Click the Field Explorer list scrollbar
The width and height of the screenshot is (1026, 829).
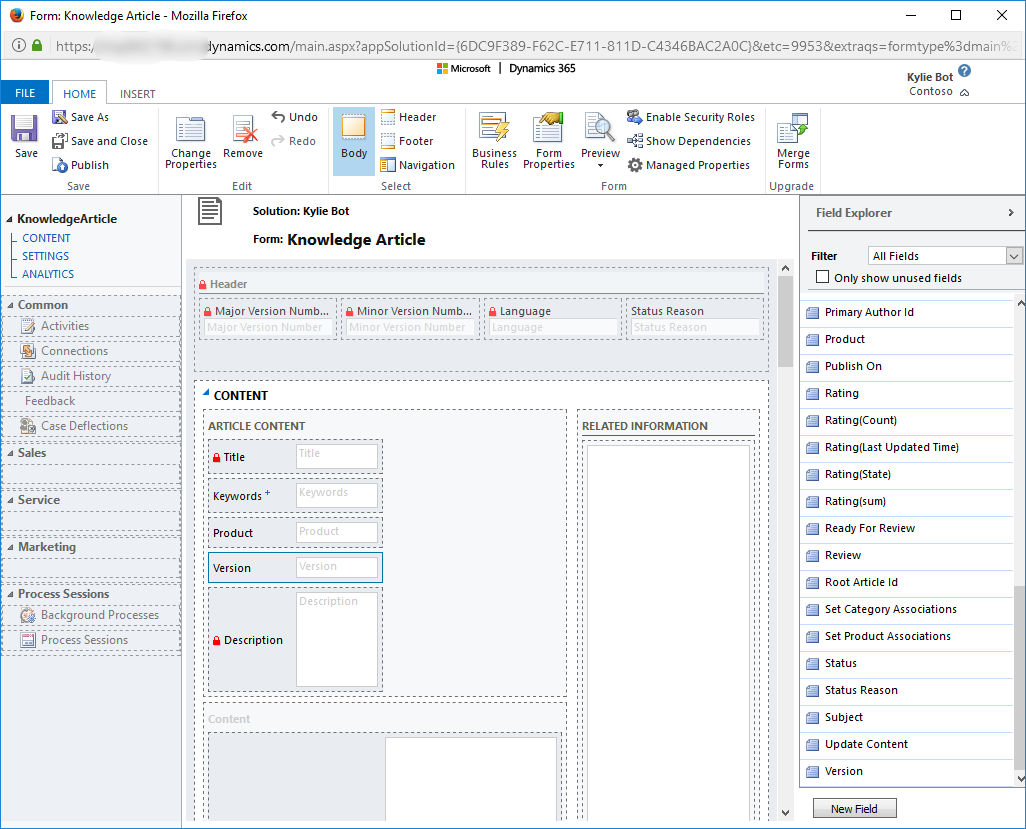point(1019,677)
